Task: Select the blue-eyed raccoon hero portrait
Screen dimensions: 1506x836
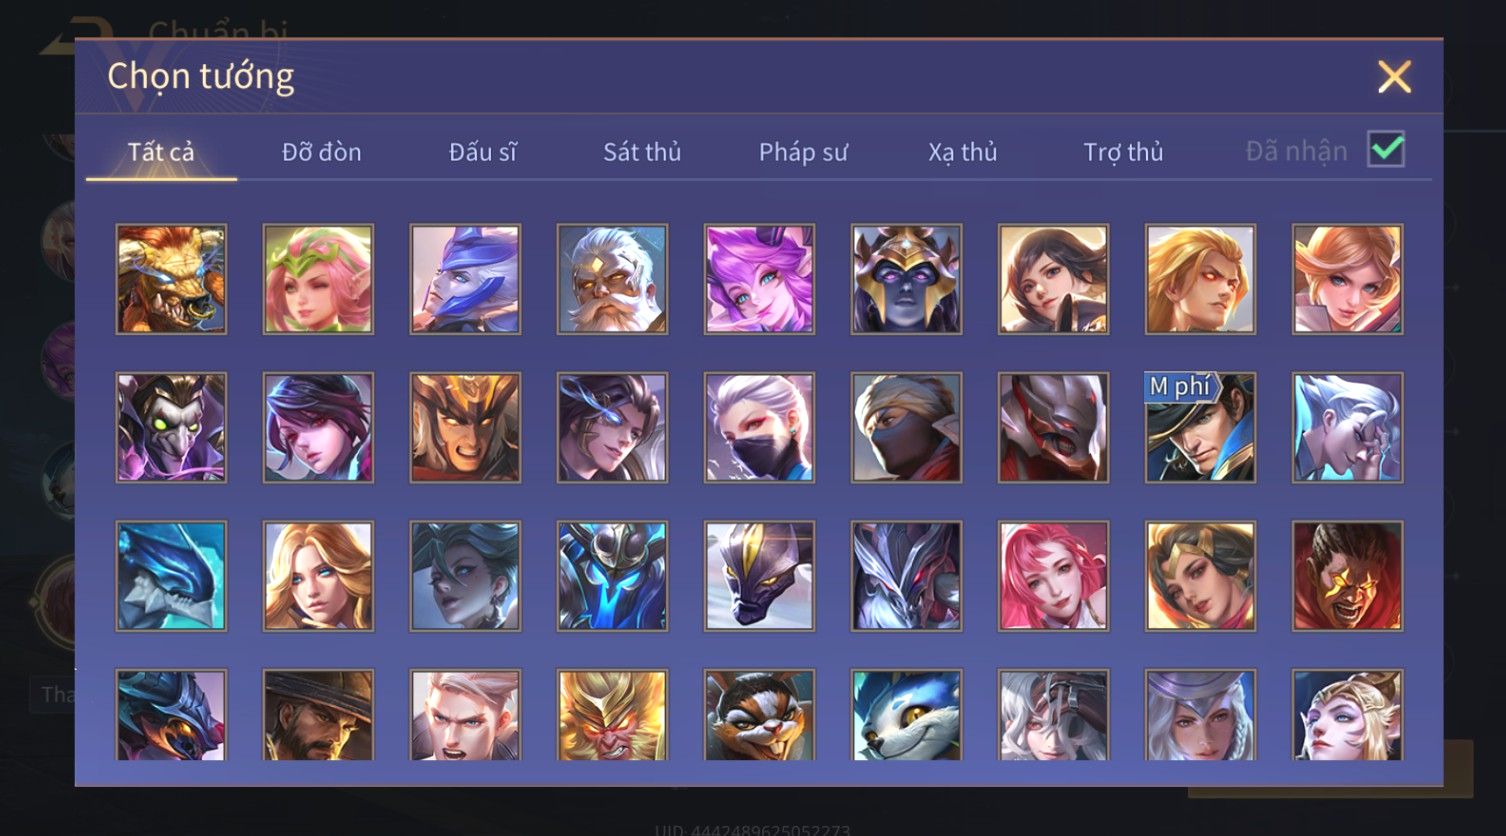Action: pos(906,715)
